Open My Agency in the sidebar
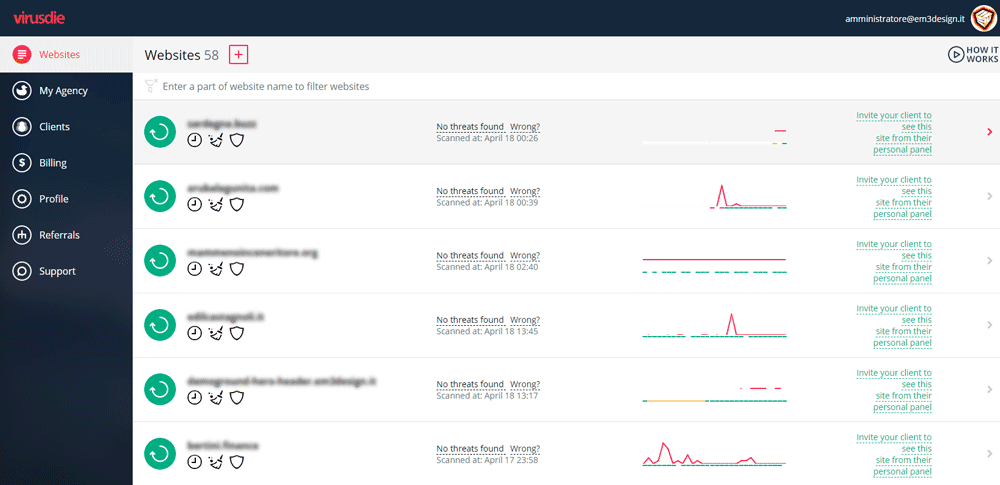The width and height of the screenshot is (1000, 485). coord(63,91)
